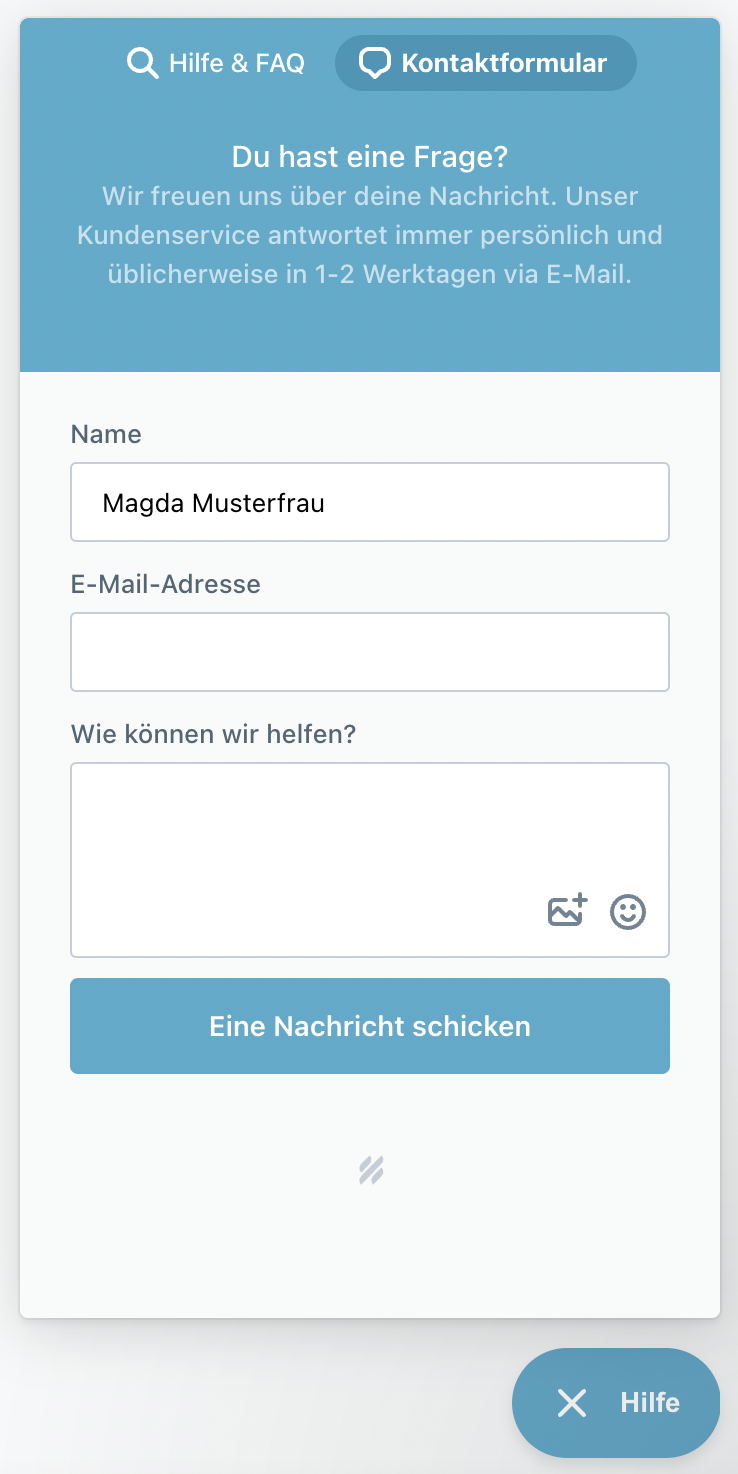Select the Kontaktformular tab label
This screenshot has width=738, height=1474.
point(504,63)
